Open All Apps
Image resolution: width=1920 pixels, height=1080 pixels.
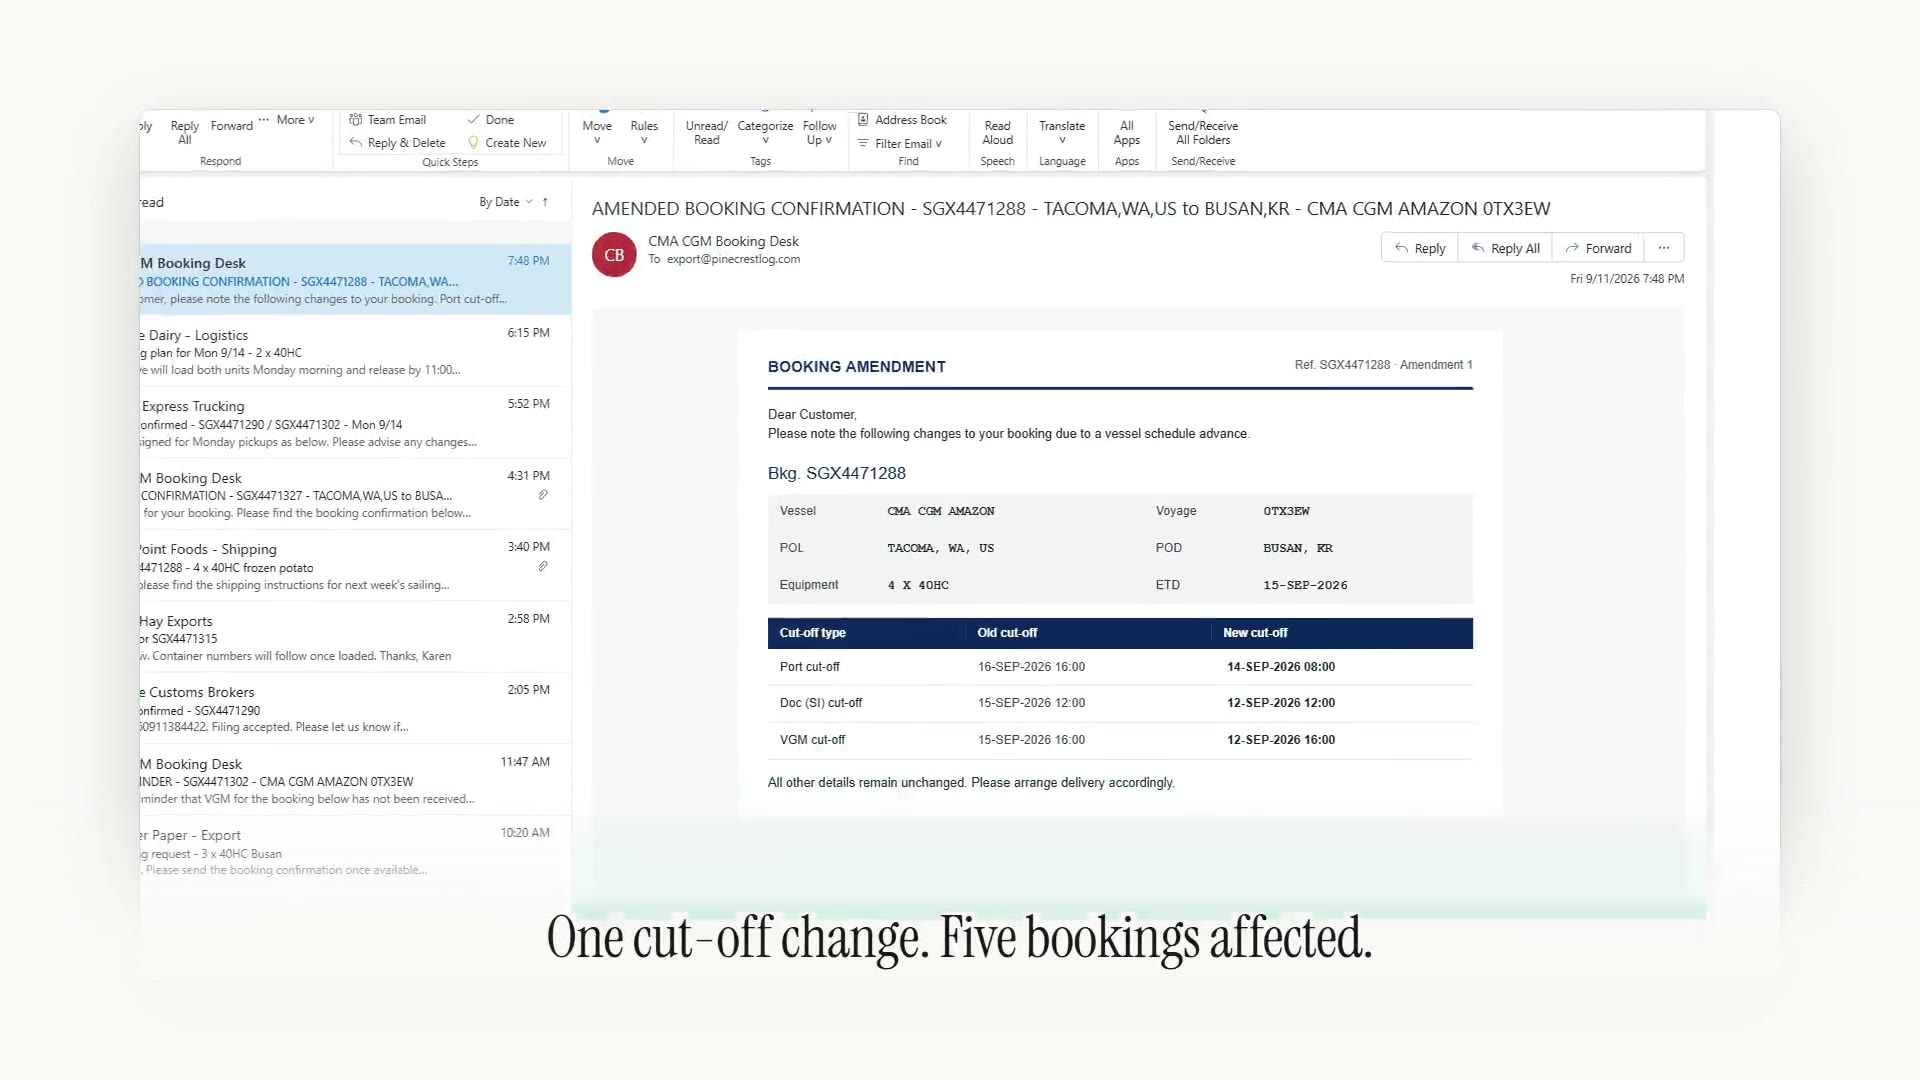coord(1126,132)
